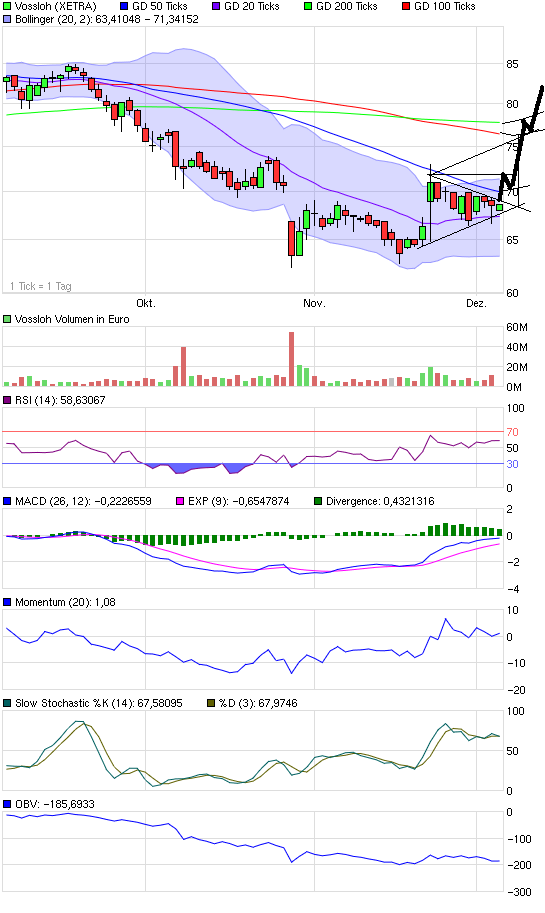Click the OBV legend swatch
The image size is (545, 913).
point(7,804)
